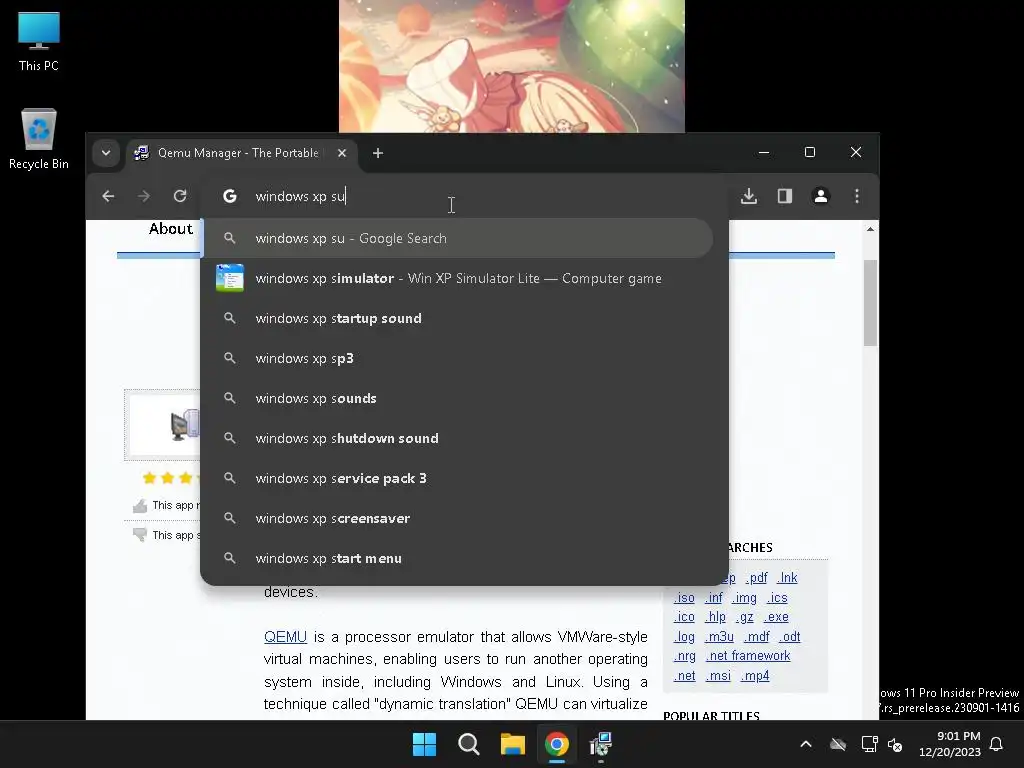Select 'windows xp screensaver' suggestion
The width and height of the screenshot is (1024, 768).
tap(456, 518)
